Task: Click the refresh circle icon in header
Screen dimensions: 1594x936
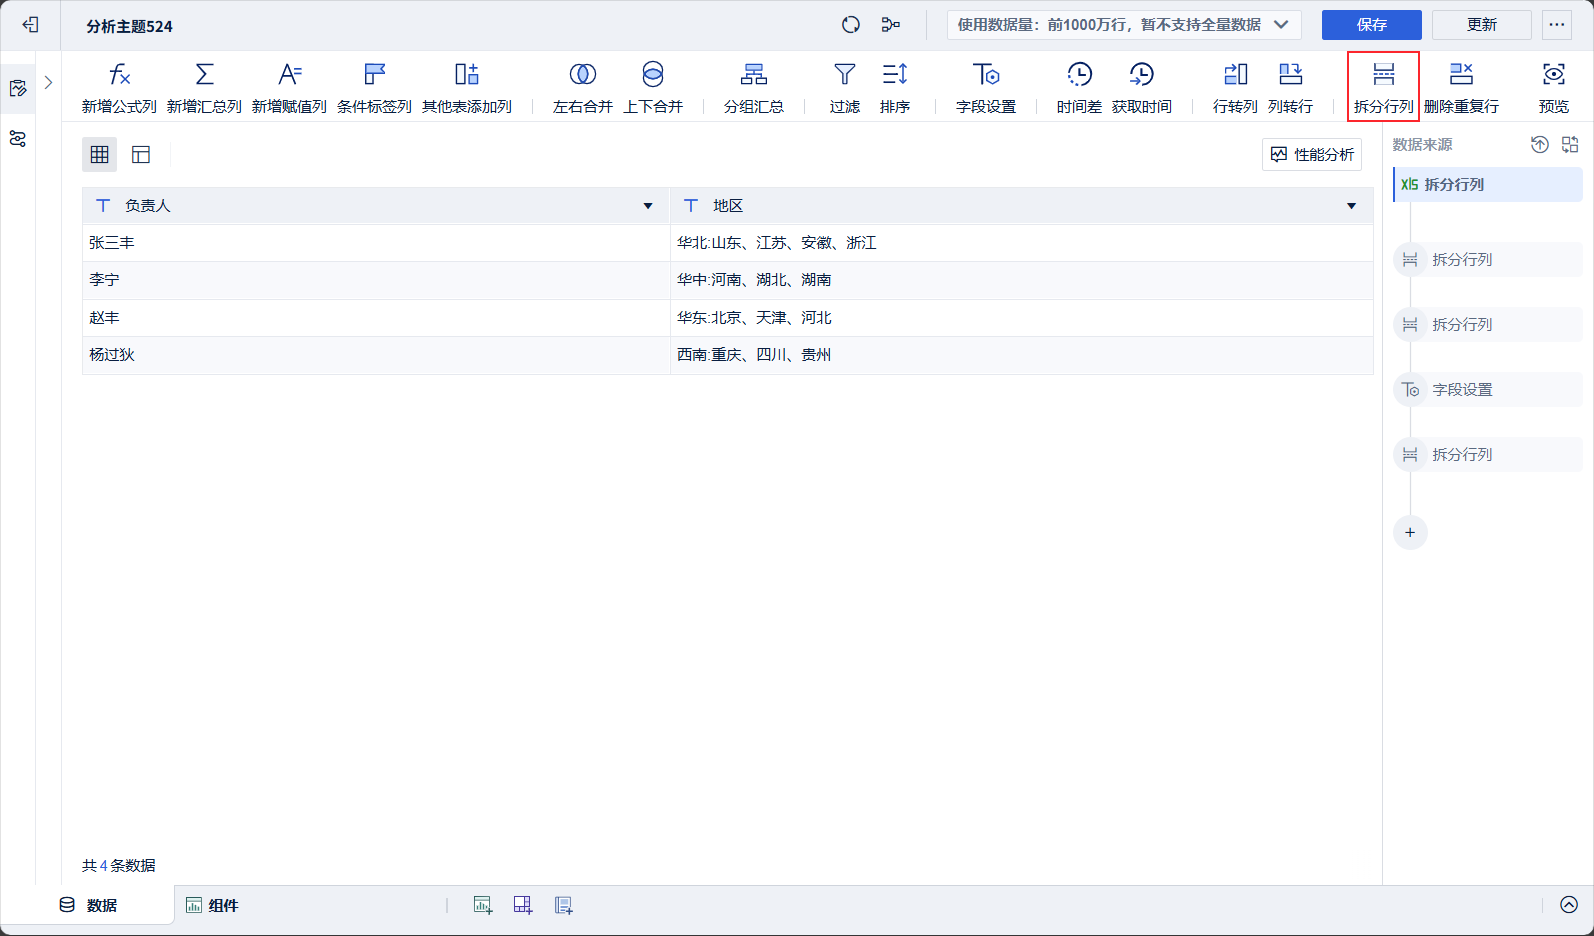Action: coord(851,25)
